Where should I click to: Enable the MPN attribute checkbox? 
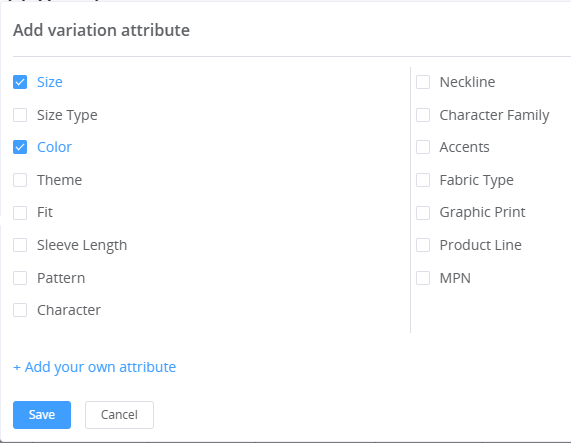(x=423, y=278)
